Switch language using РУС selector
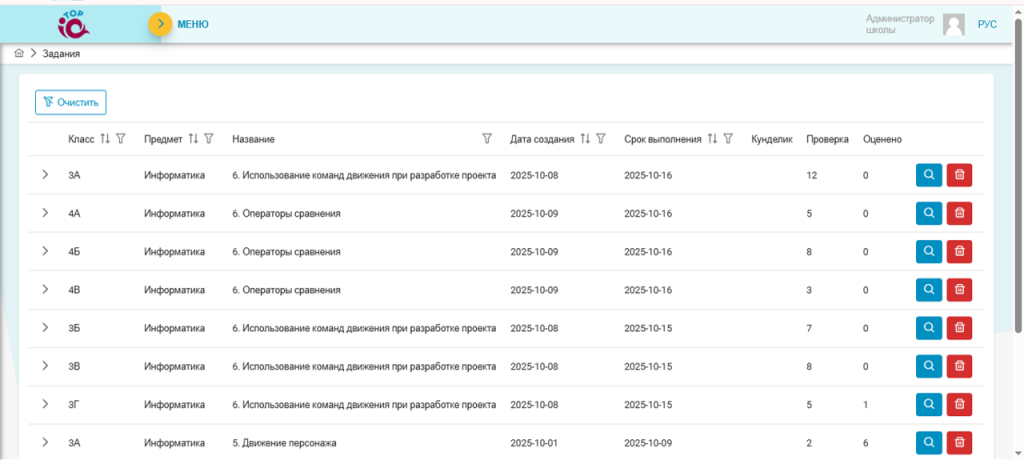This screenshot has width=1024, height=460. click(987, 25)
